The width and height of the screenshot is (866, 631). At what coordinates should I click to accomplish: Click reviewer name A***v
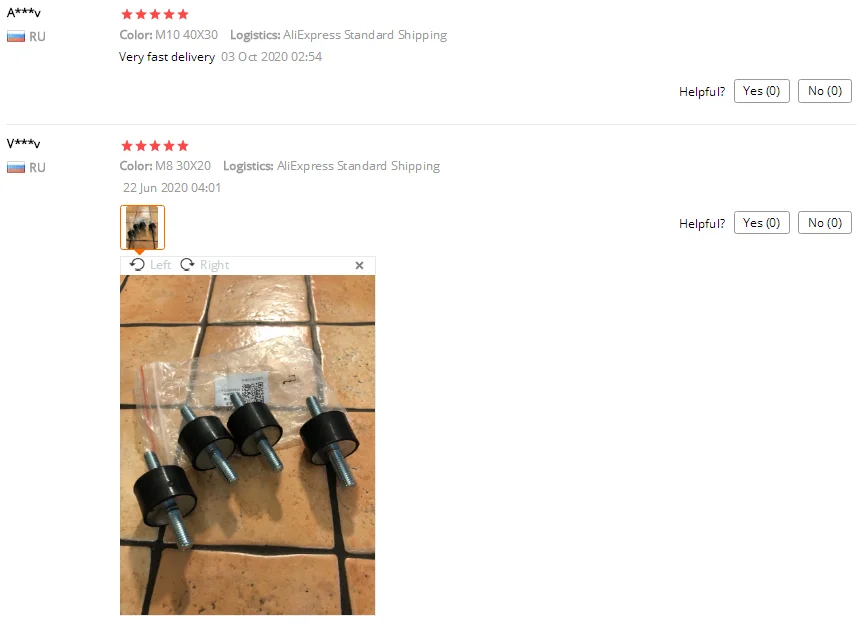tap(24, 12)
